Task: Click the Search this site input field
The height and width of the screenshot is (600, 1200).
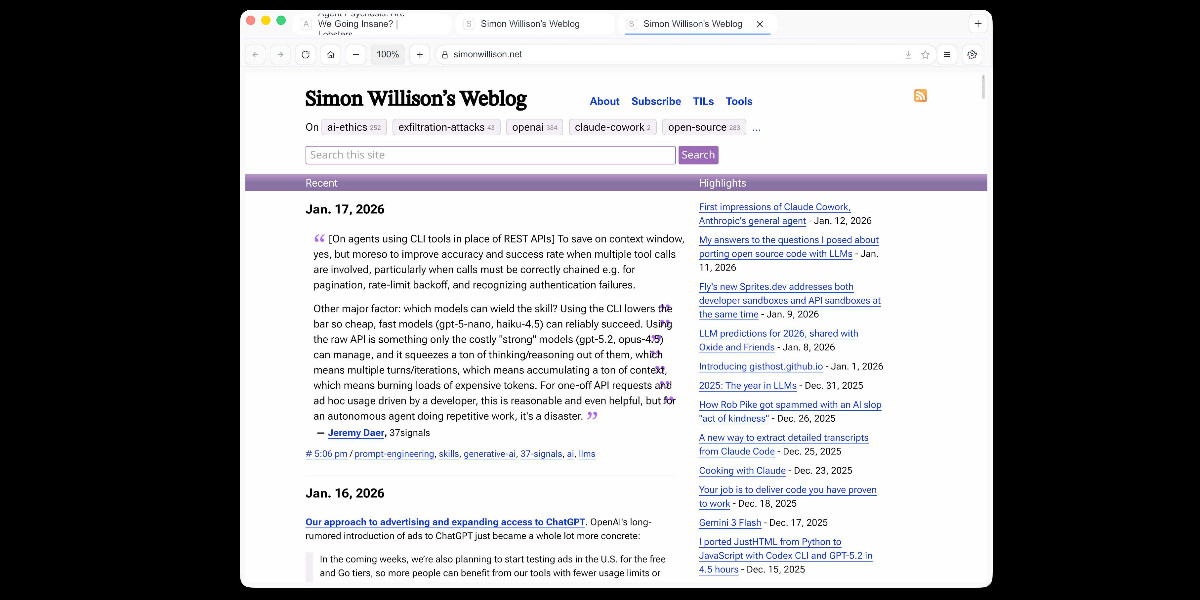Action: (489, 155)
